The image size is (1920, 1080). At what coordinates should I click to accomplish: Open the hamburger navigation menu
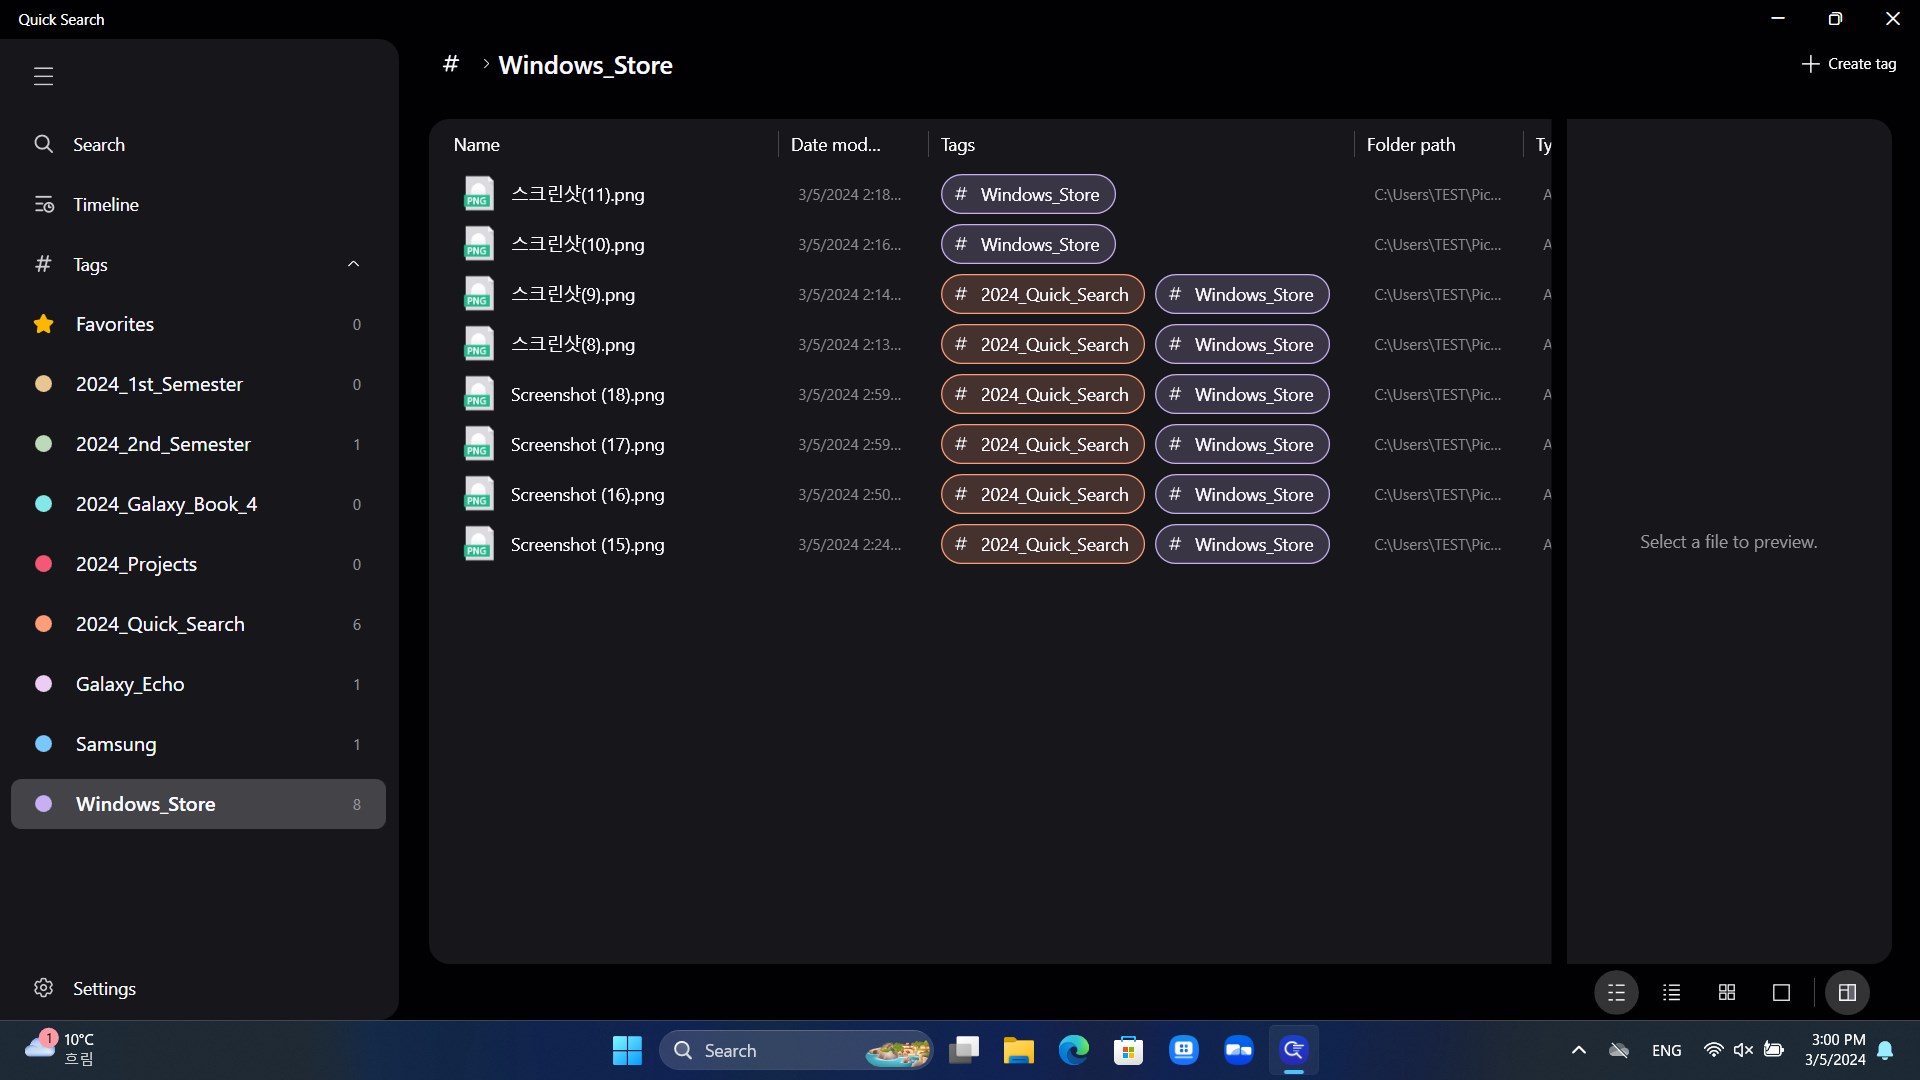[43, 76]
